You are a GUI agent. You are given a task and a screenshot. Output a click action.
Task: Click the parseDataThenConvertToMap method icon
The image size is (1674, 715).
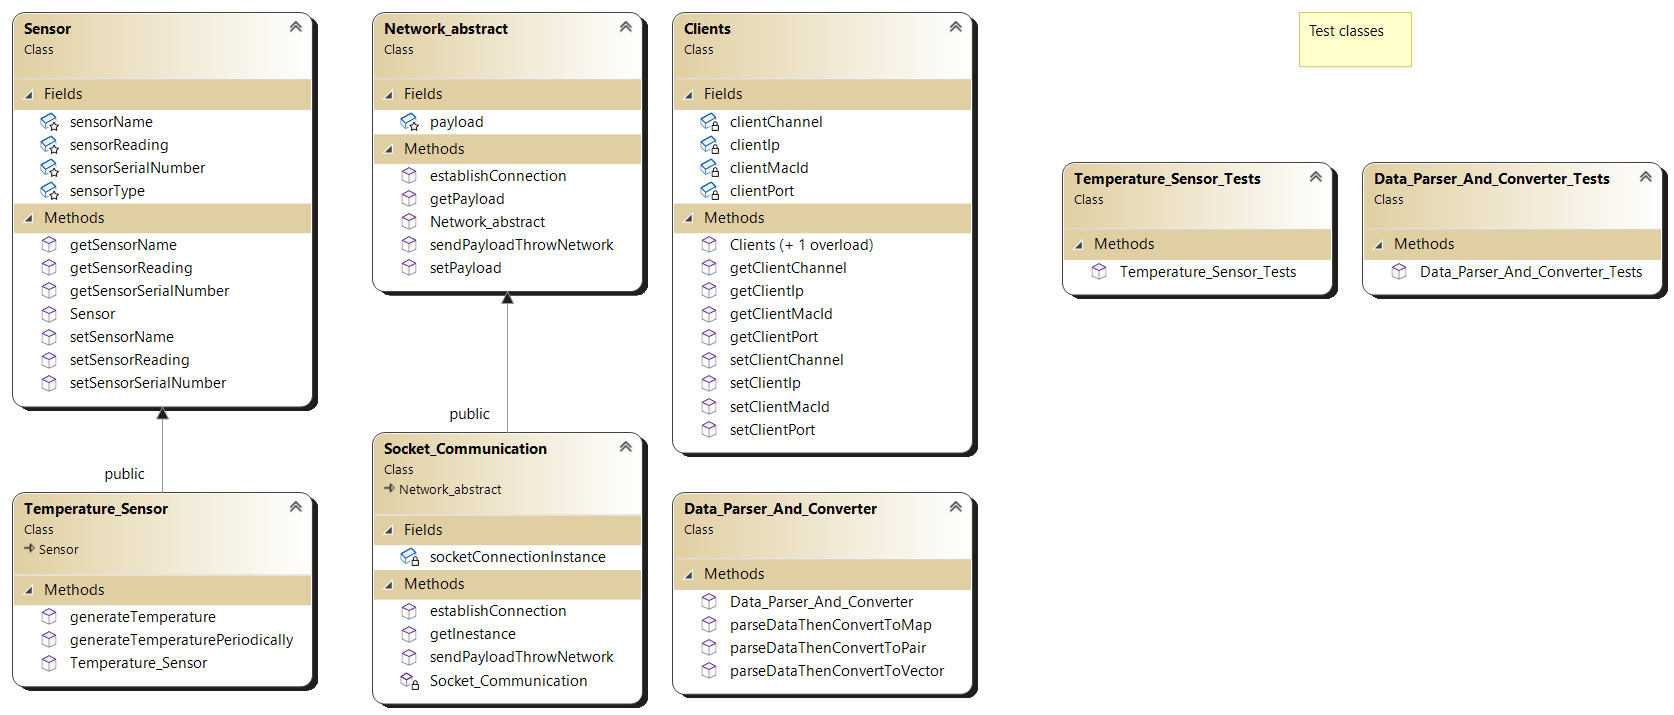709,625
